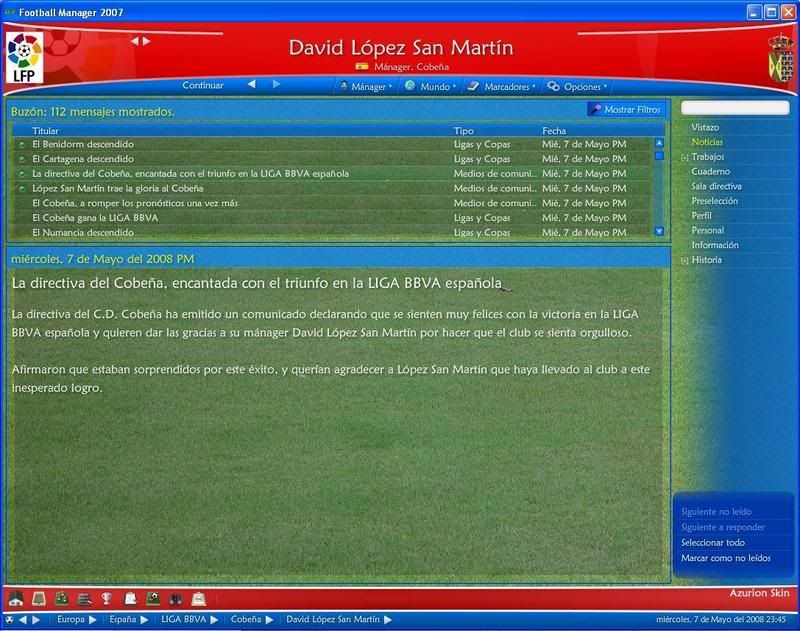This screenshot has height=631, width=800.
Task: Click the football icon in the bottom navigation bar
Action: pos(9,620)
